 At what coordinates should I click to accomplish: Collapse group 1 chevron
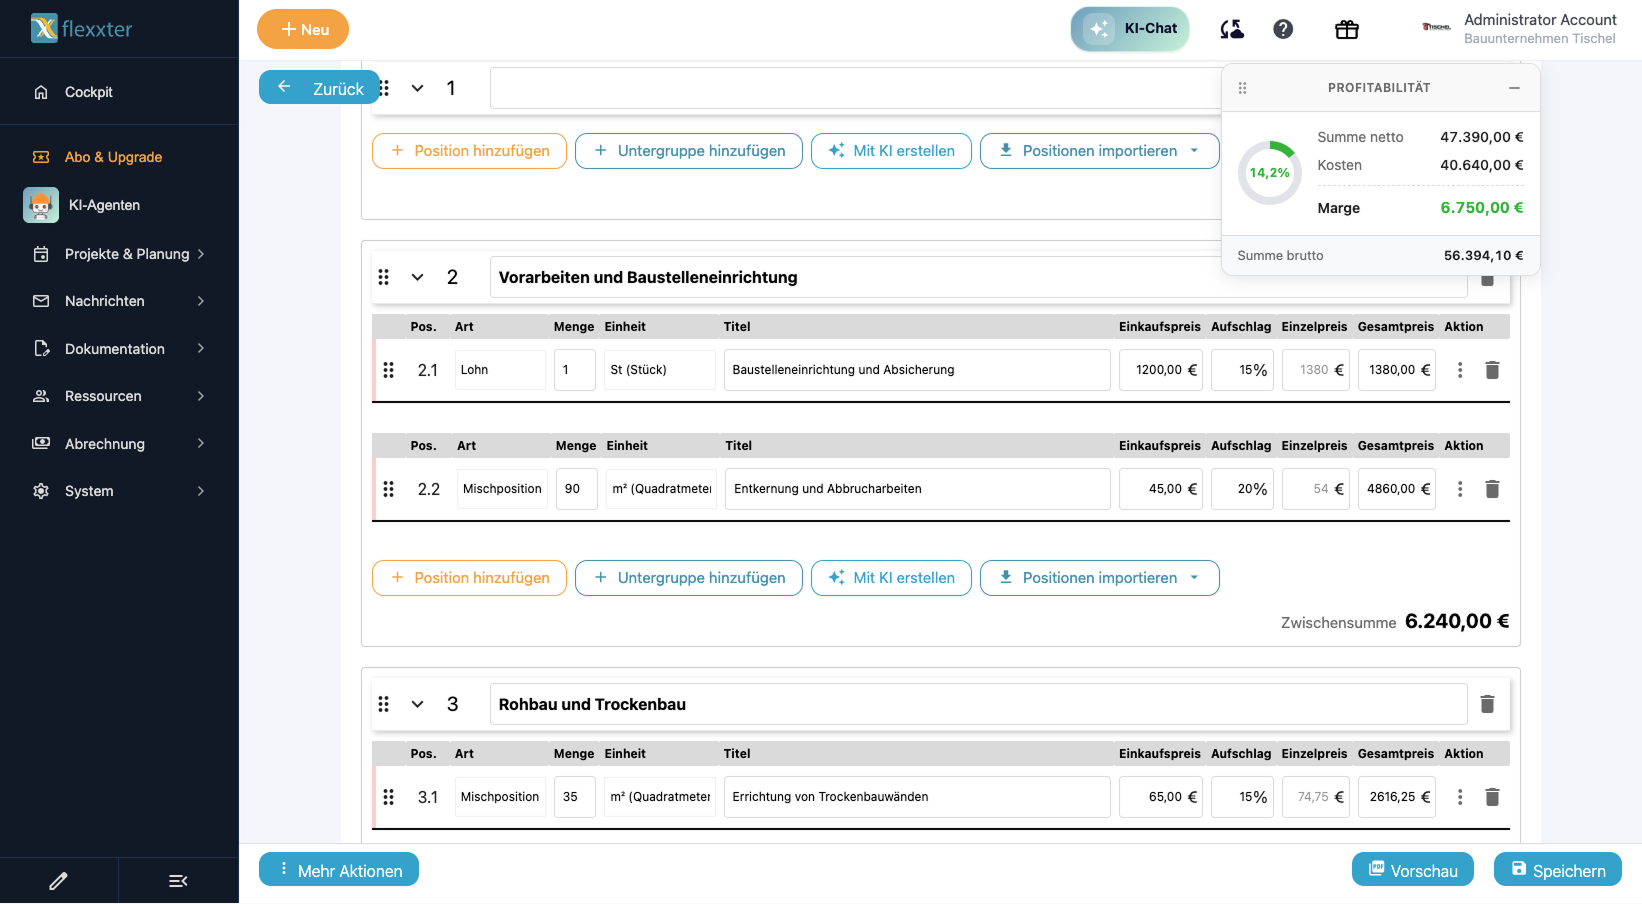(x=418, y=88)
